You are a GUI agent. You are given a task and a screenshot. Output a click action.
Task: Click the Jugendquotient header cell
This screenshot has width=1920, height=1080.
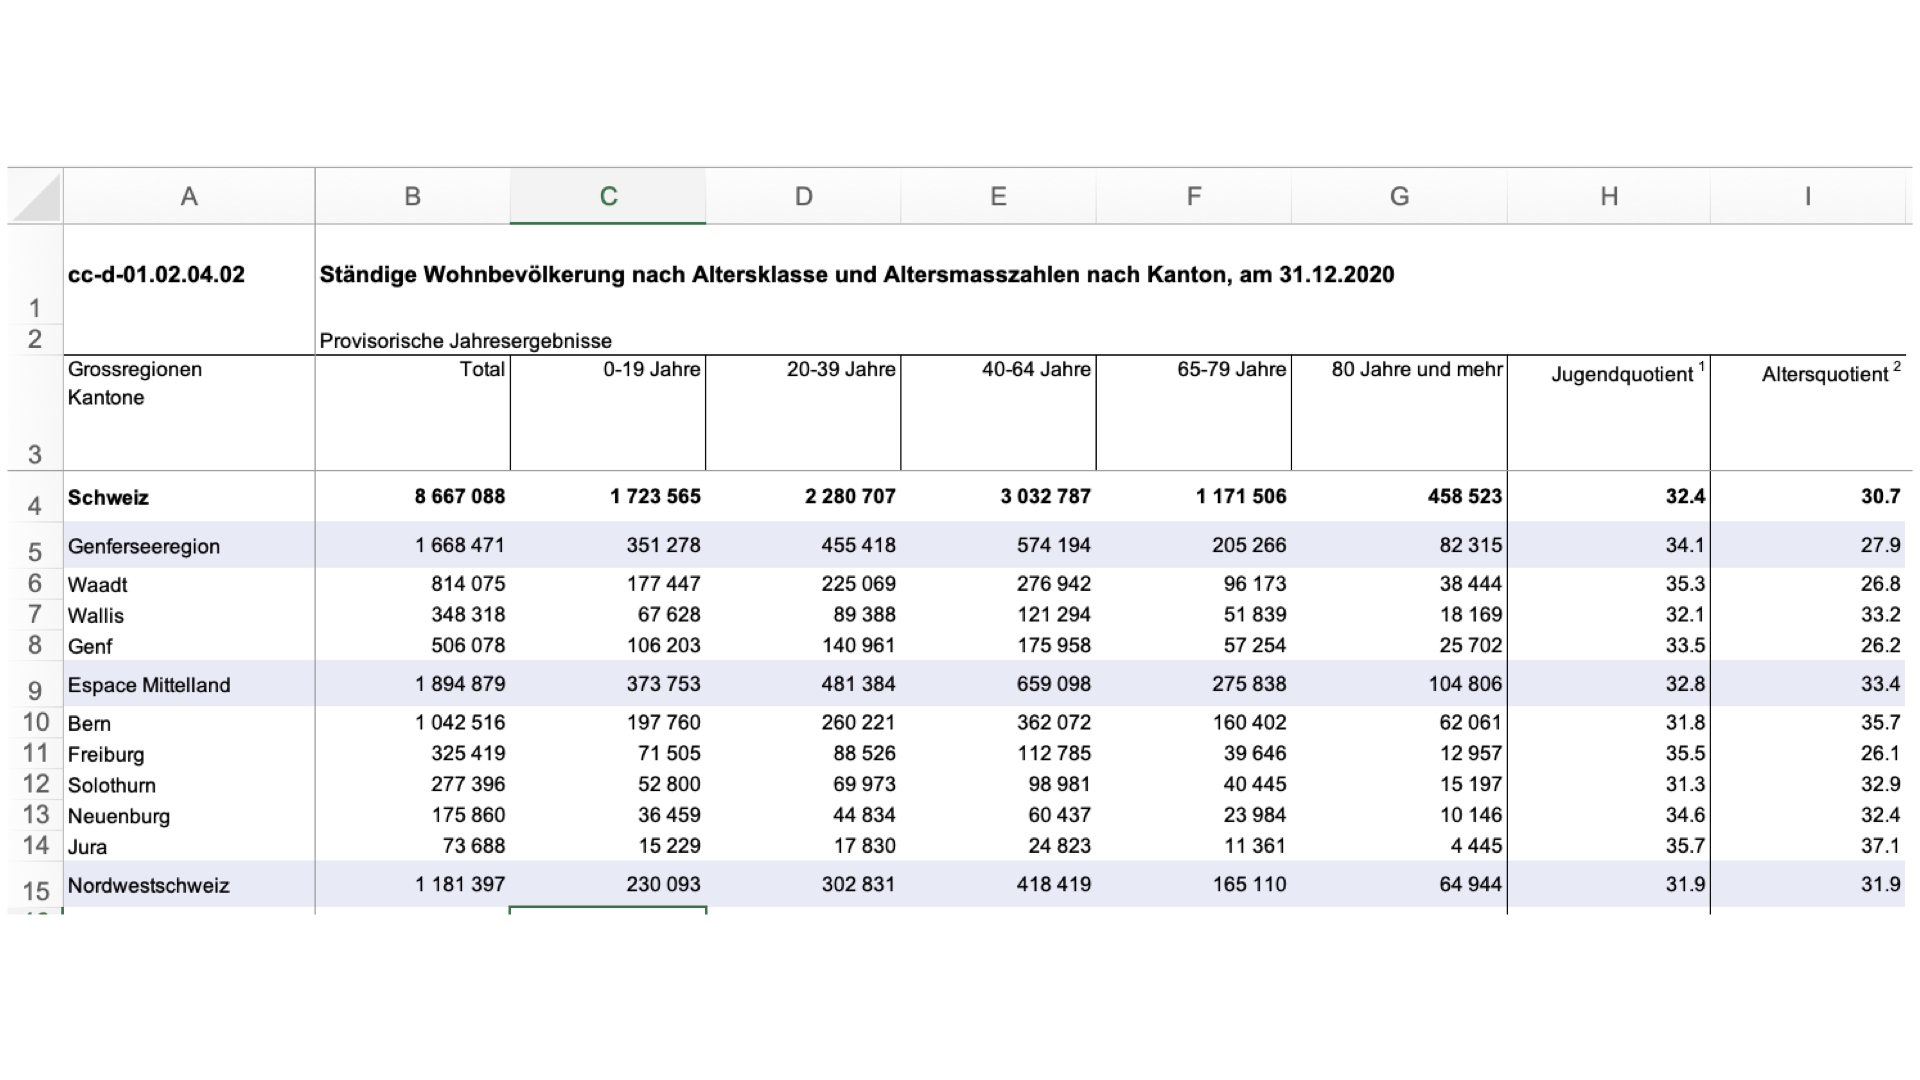(1621, 375)
